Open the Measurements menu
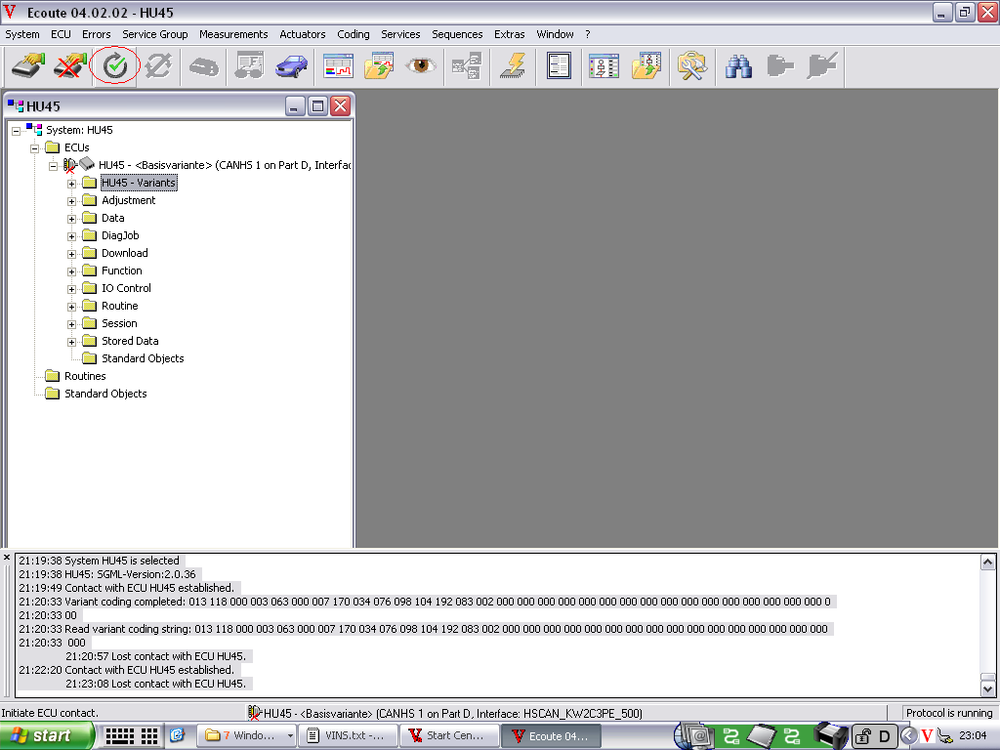Viewport: 1000px width, 750px height. [233, 34]
